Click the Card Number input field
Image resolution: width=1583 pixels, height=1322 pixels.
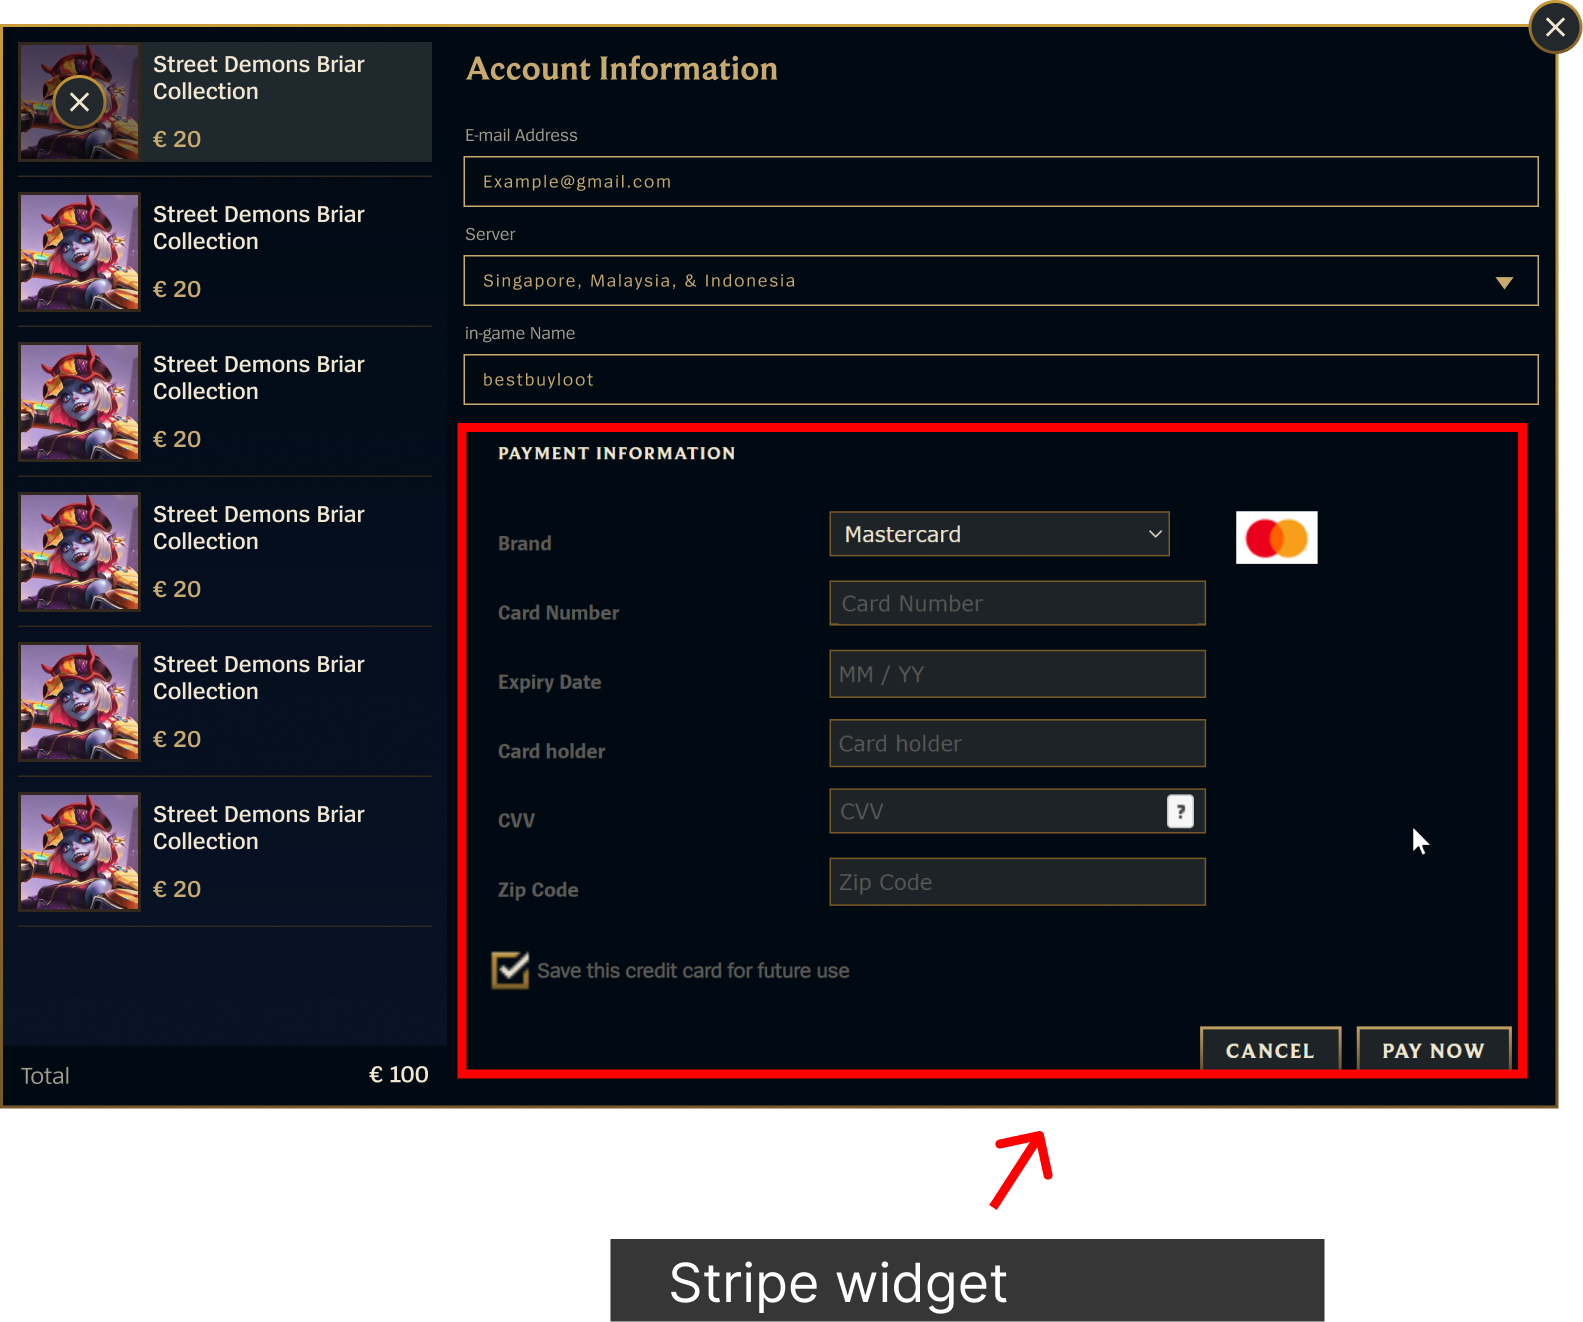pos(1017,604)
